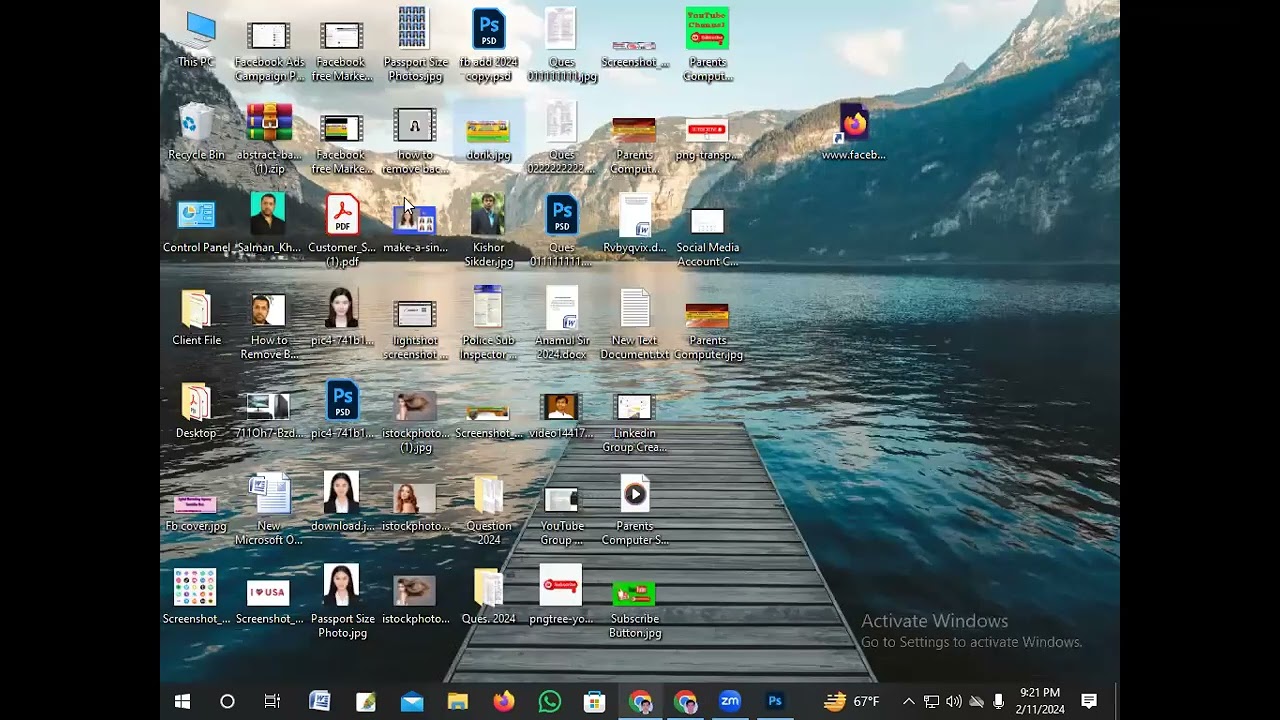Open the Windows Start menu

[183, 702]
